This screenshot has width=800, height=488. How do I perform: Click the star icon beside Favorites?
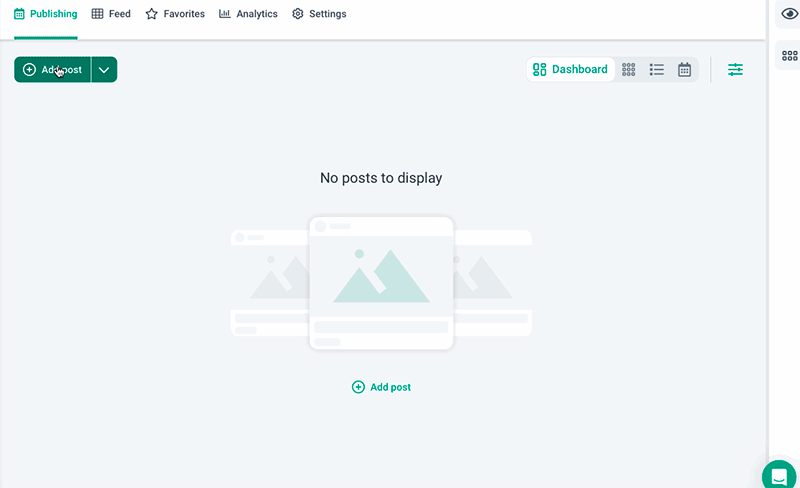coord(151,14)
